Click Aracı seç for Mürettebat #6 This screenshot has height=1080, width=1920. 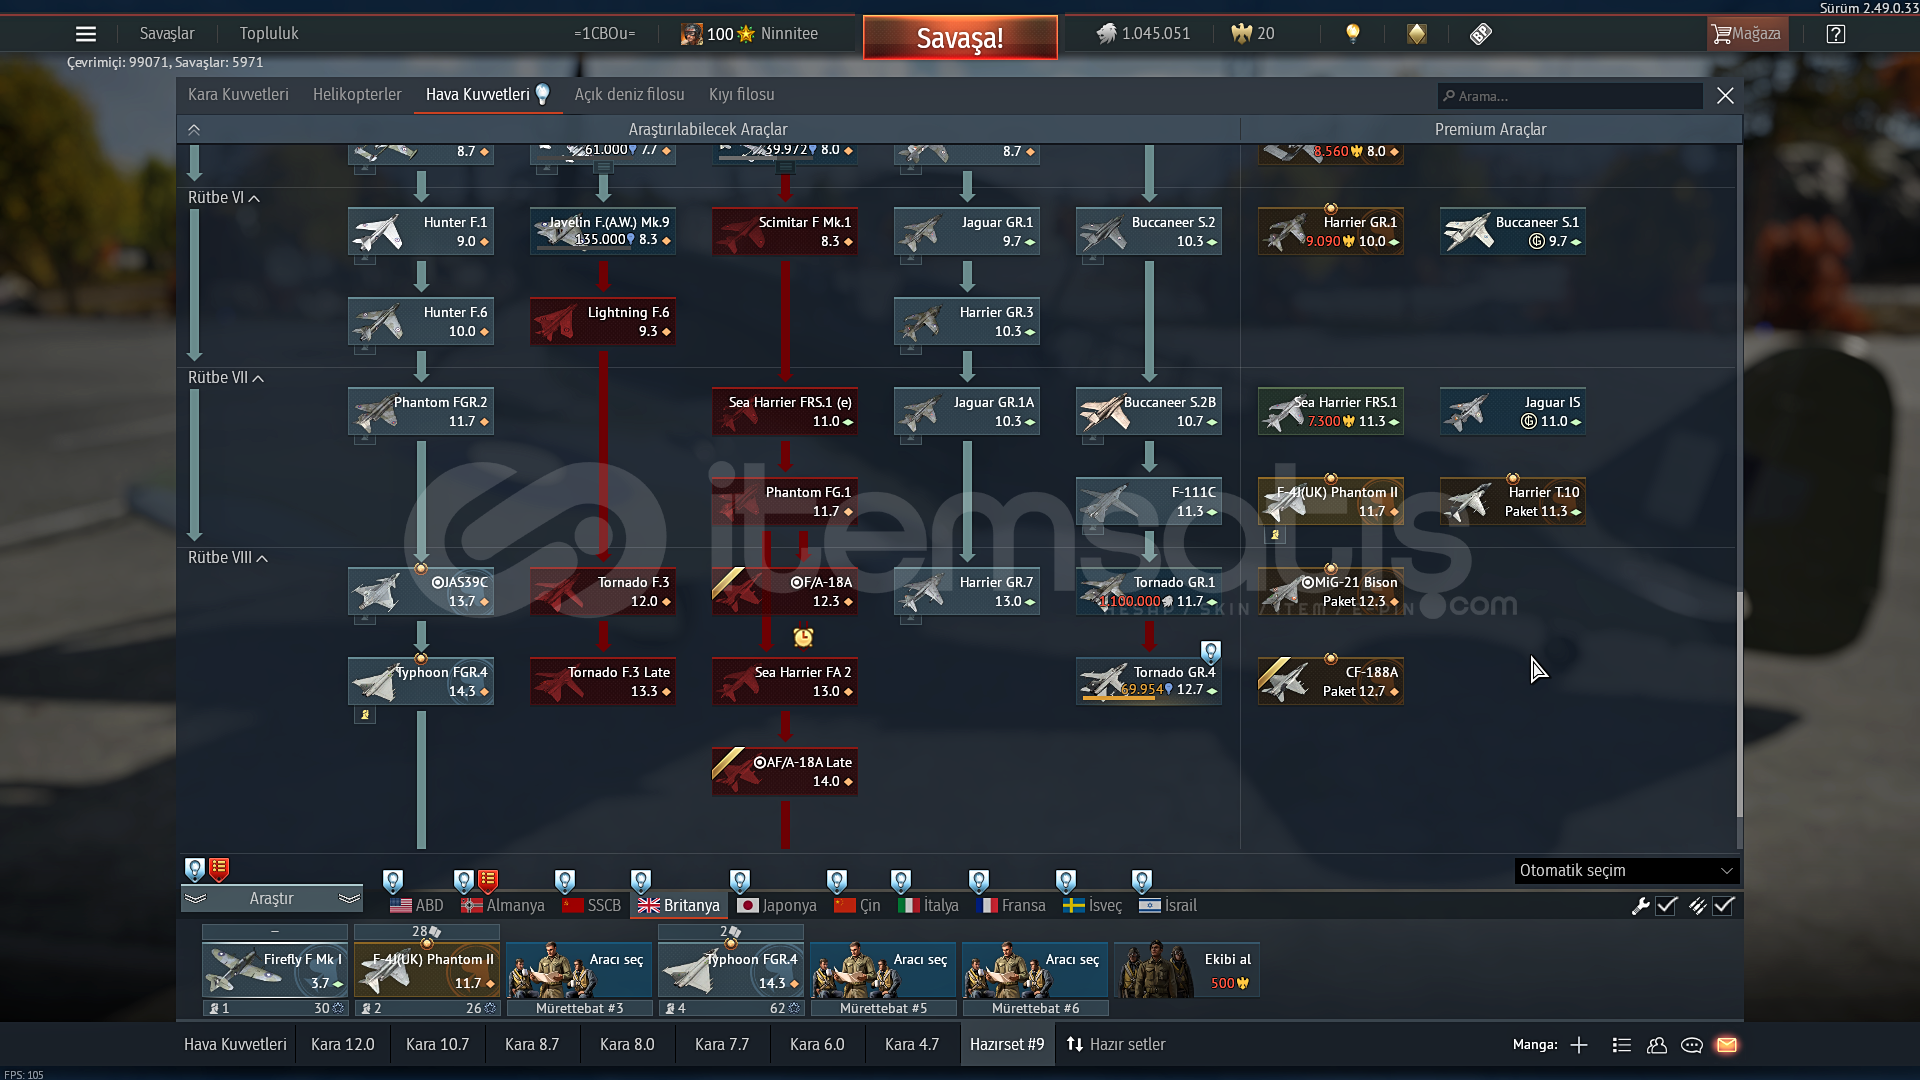(x=1035, y=970)
